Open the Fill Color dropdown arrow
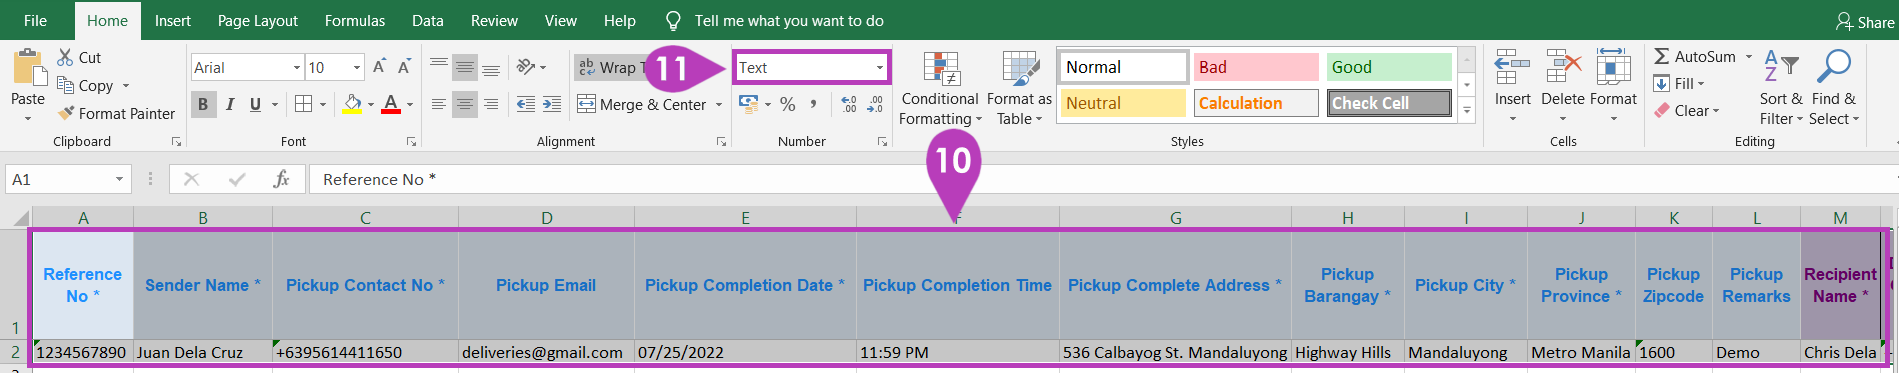 [371, 104]
